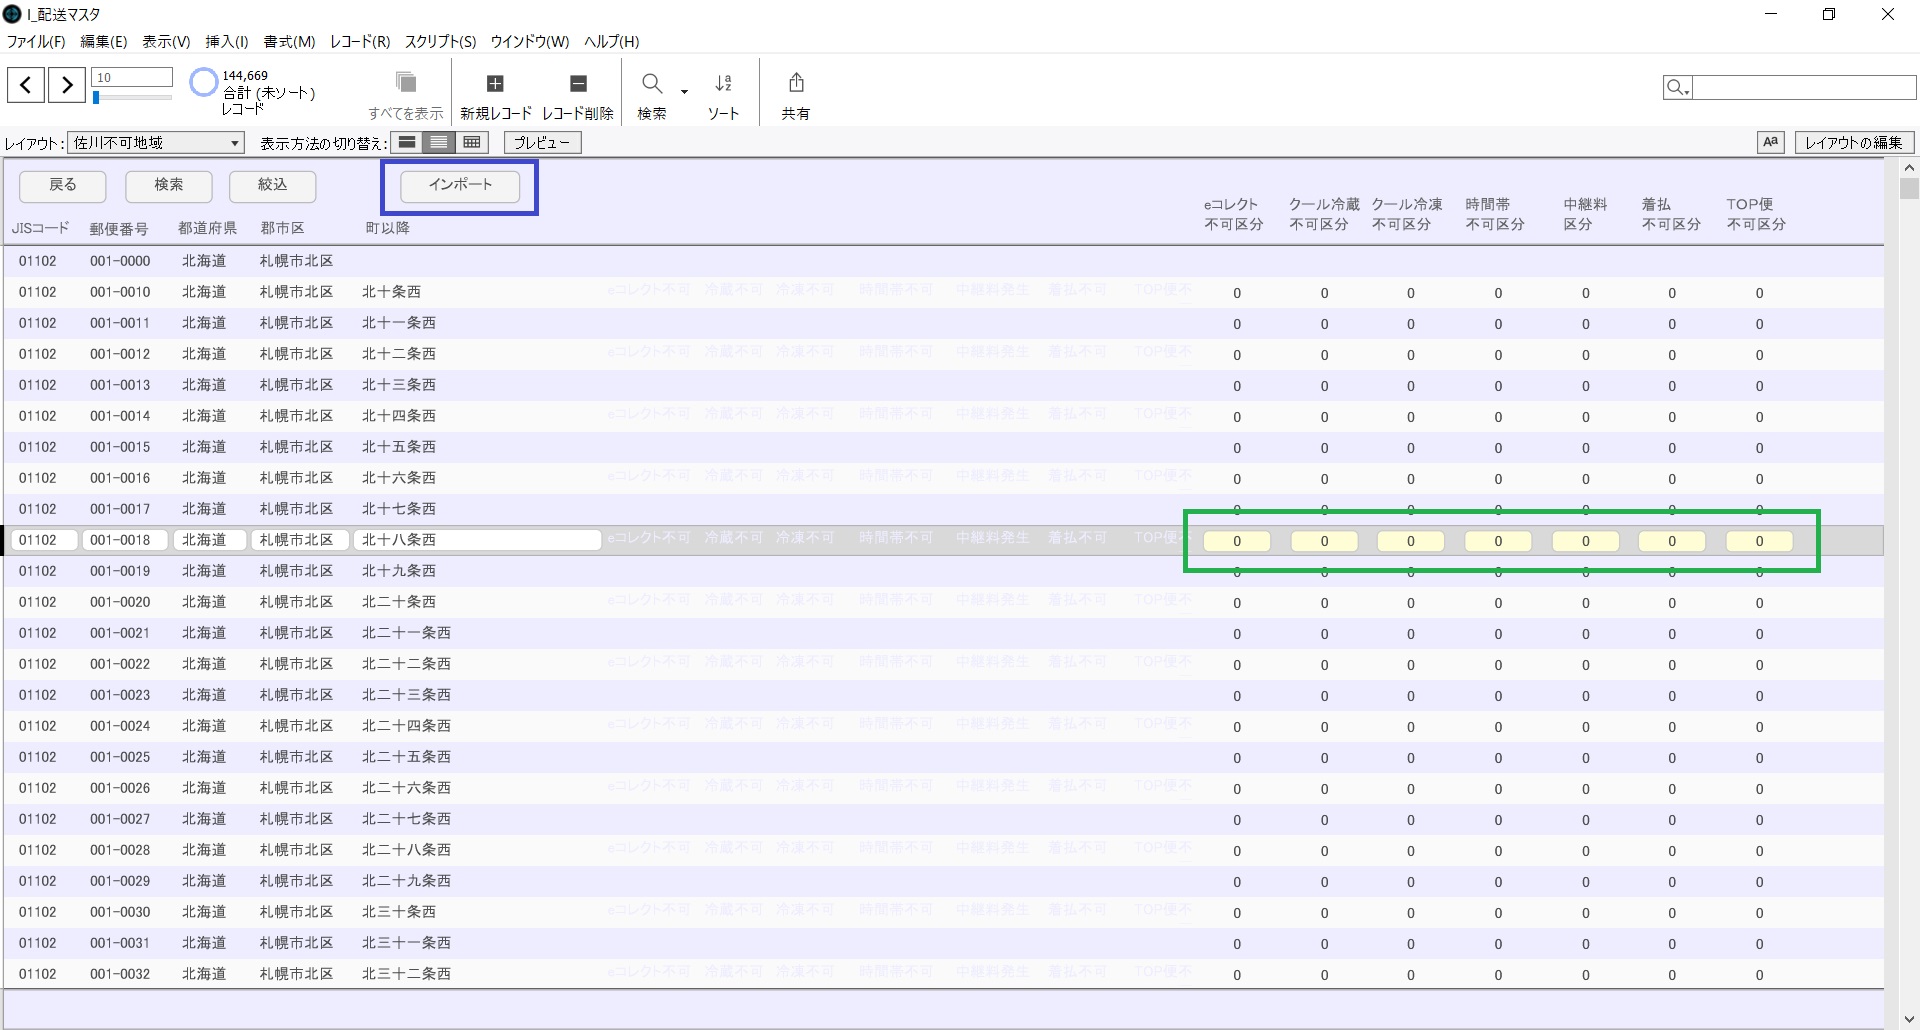Screen dimensions: 1920x1030
Task: Switch to form view mode
Action: (407, 142)
